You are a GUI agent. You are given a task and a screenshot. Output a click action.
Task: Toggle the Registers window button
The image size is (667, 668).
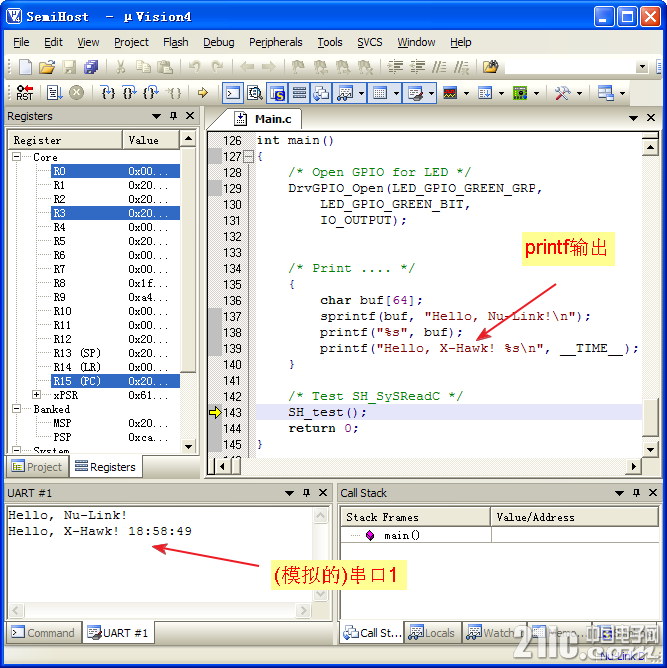(x=299, y=93)
